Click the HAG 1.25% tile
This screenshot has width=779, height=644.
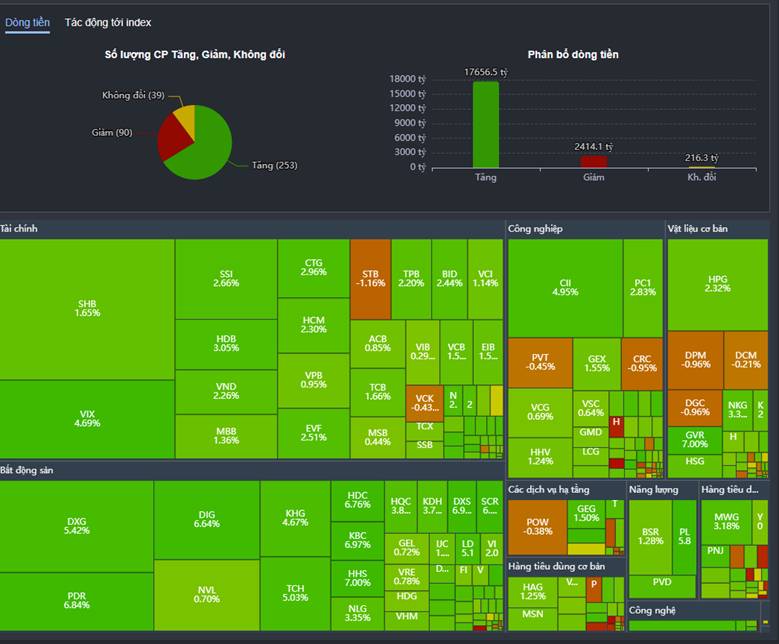coord(533,592)
